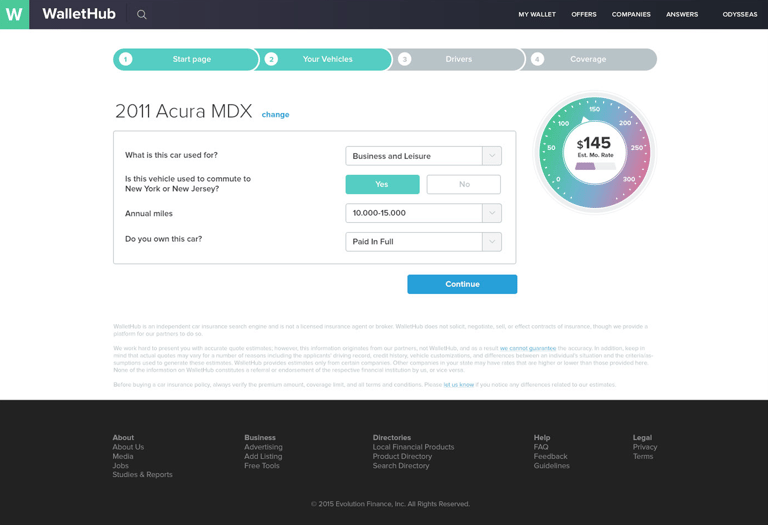Select No for commute question
This screenshot has height=525, width=768.
point(464,184)
